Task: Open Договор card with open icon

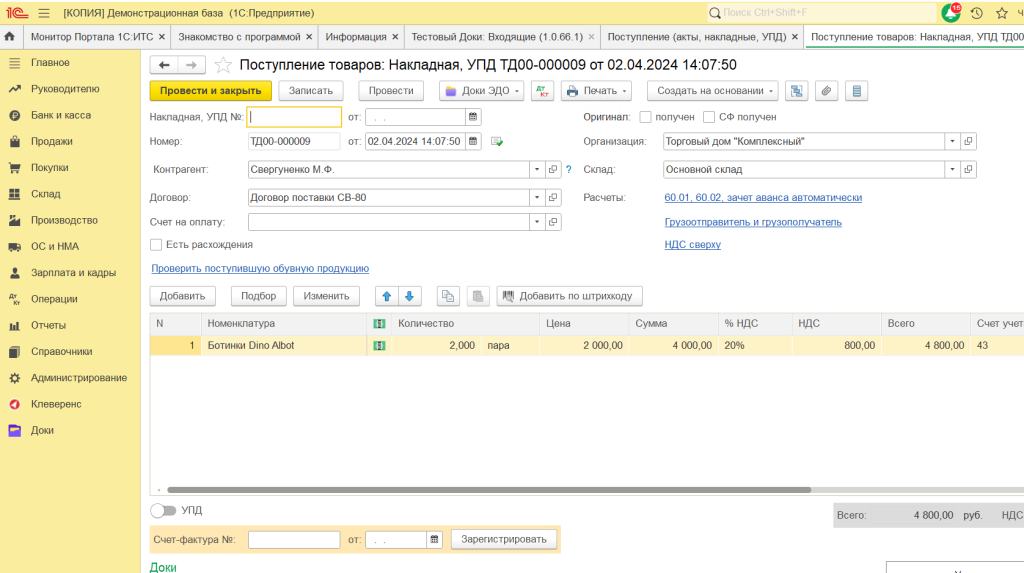Action: coord(553,197)
